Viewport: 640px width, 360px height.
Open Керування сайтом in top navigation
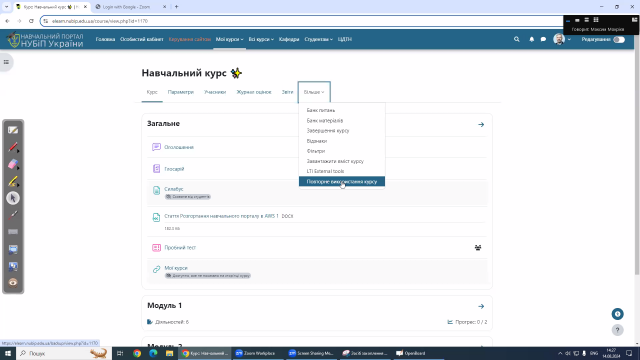pos(189,39)
